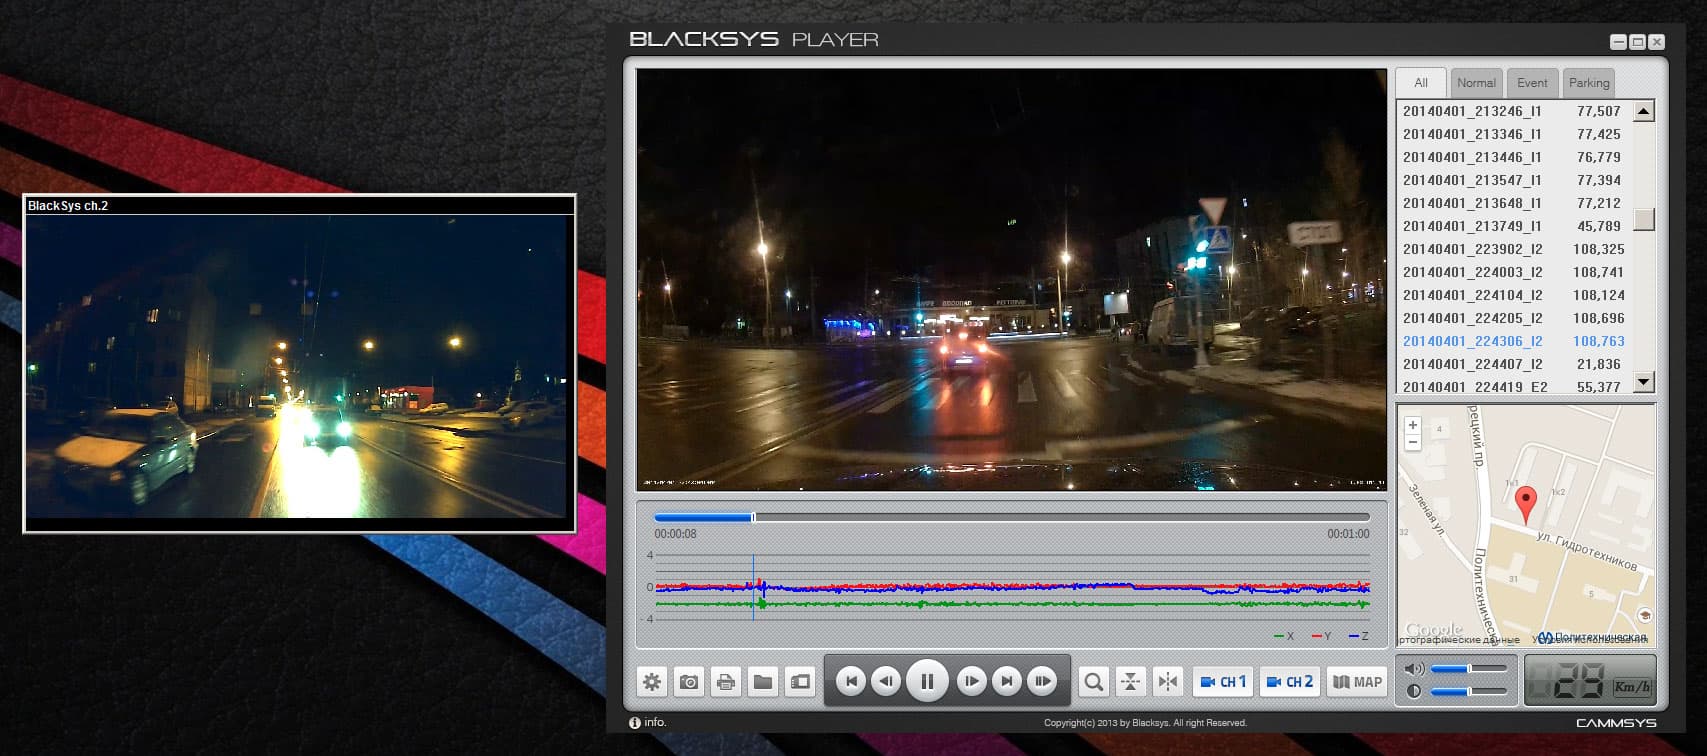Click the BlackSys ch.2 video window
The height and width of the screenshot is (756, 1707).
pyautogui.click(x=300, y=363)
